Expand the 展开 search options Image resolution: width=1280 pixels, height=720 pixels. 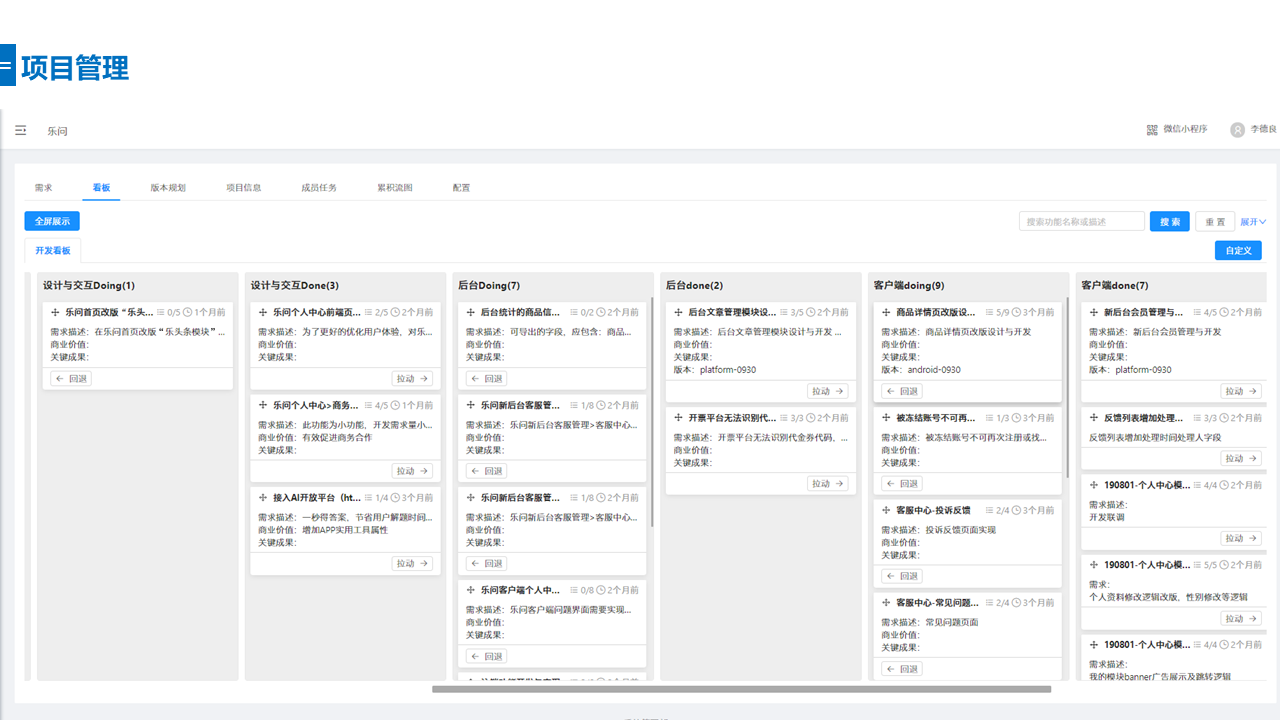click(x=1253, y=222)
